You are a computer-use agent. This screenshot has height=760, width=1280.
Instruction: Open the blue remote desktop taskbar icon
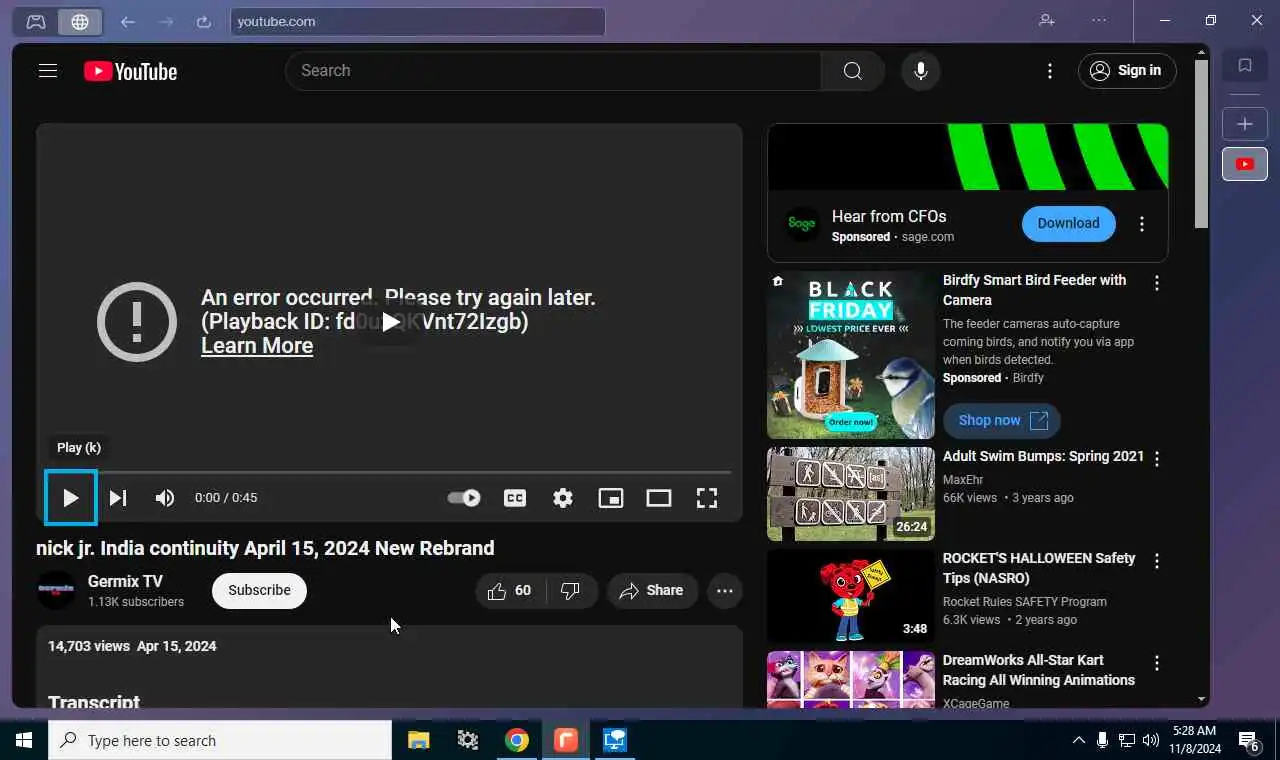[x=615, y=740]
